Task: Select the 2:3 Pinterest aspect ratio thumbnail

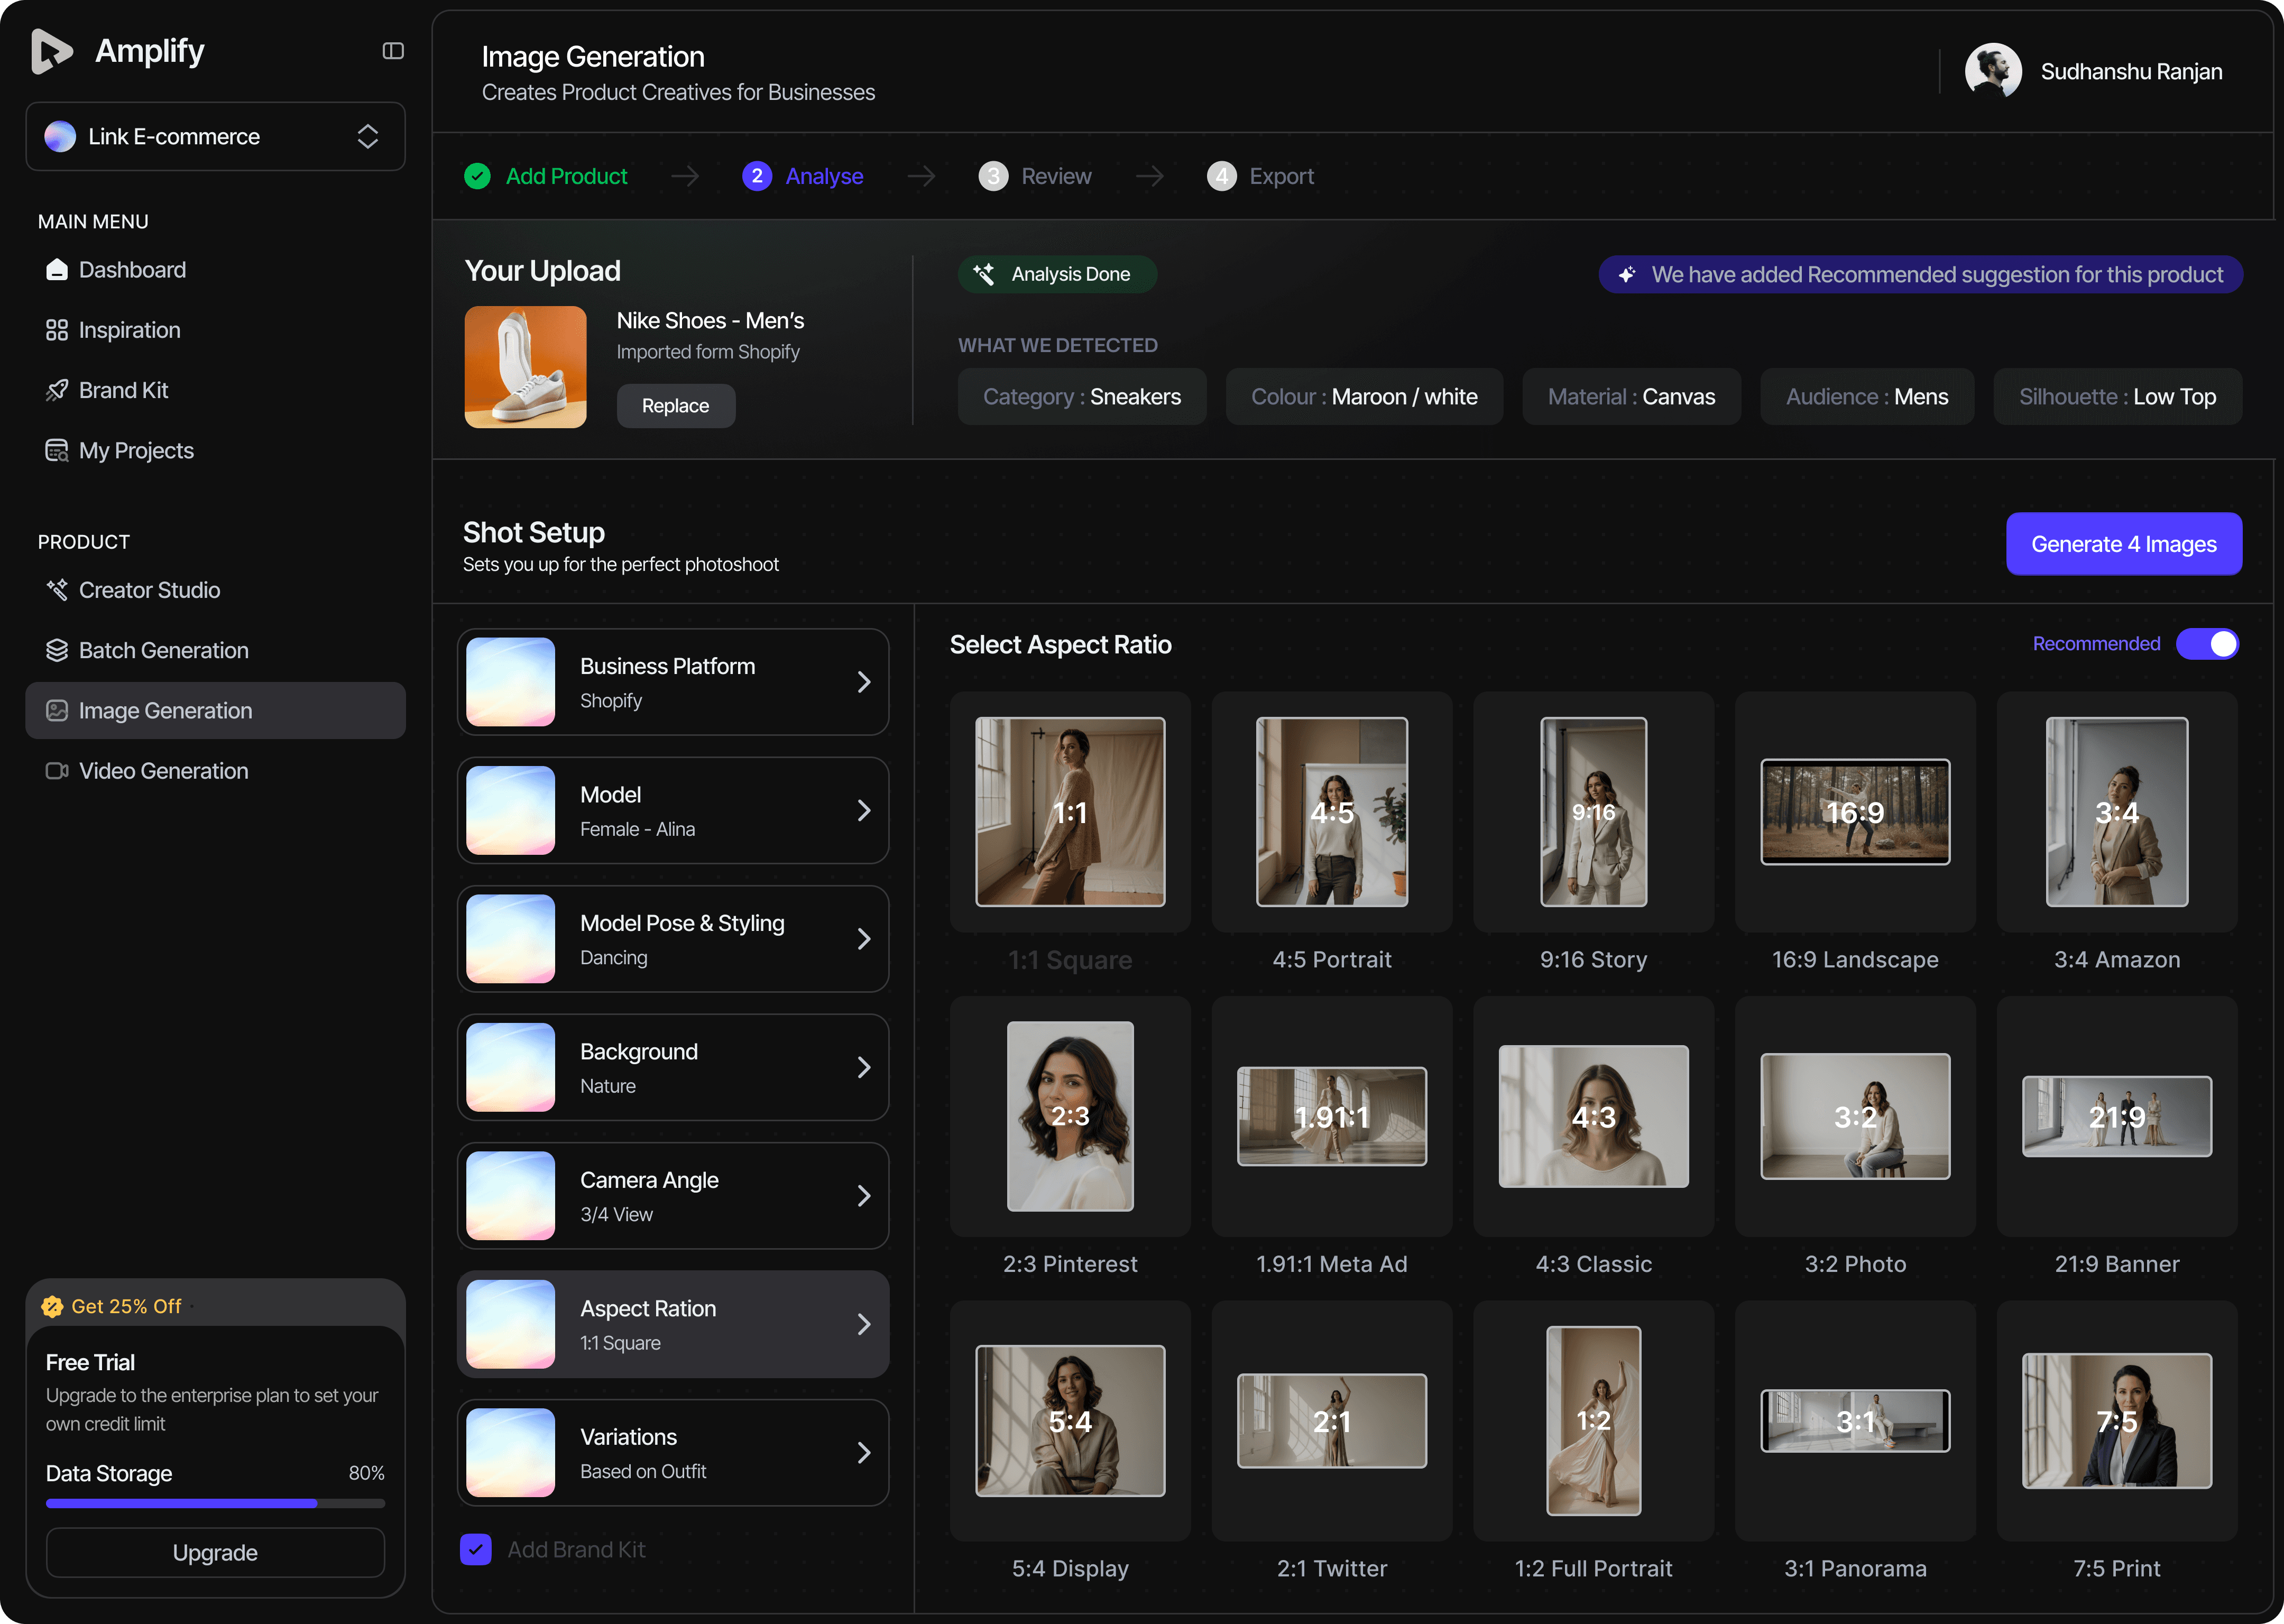Action: pos(1070,1116)
